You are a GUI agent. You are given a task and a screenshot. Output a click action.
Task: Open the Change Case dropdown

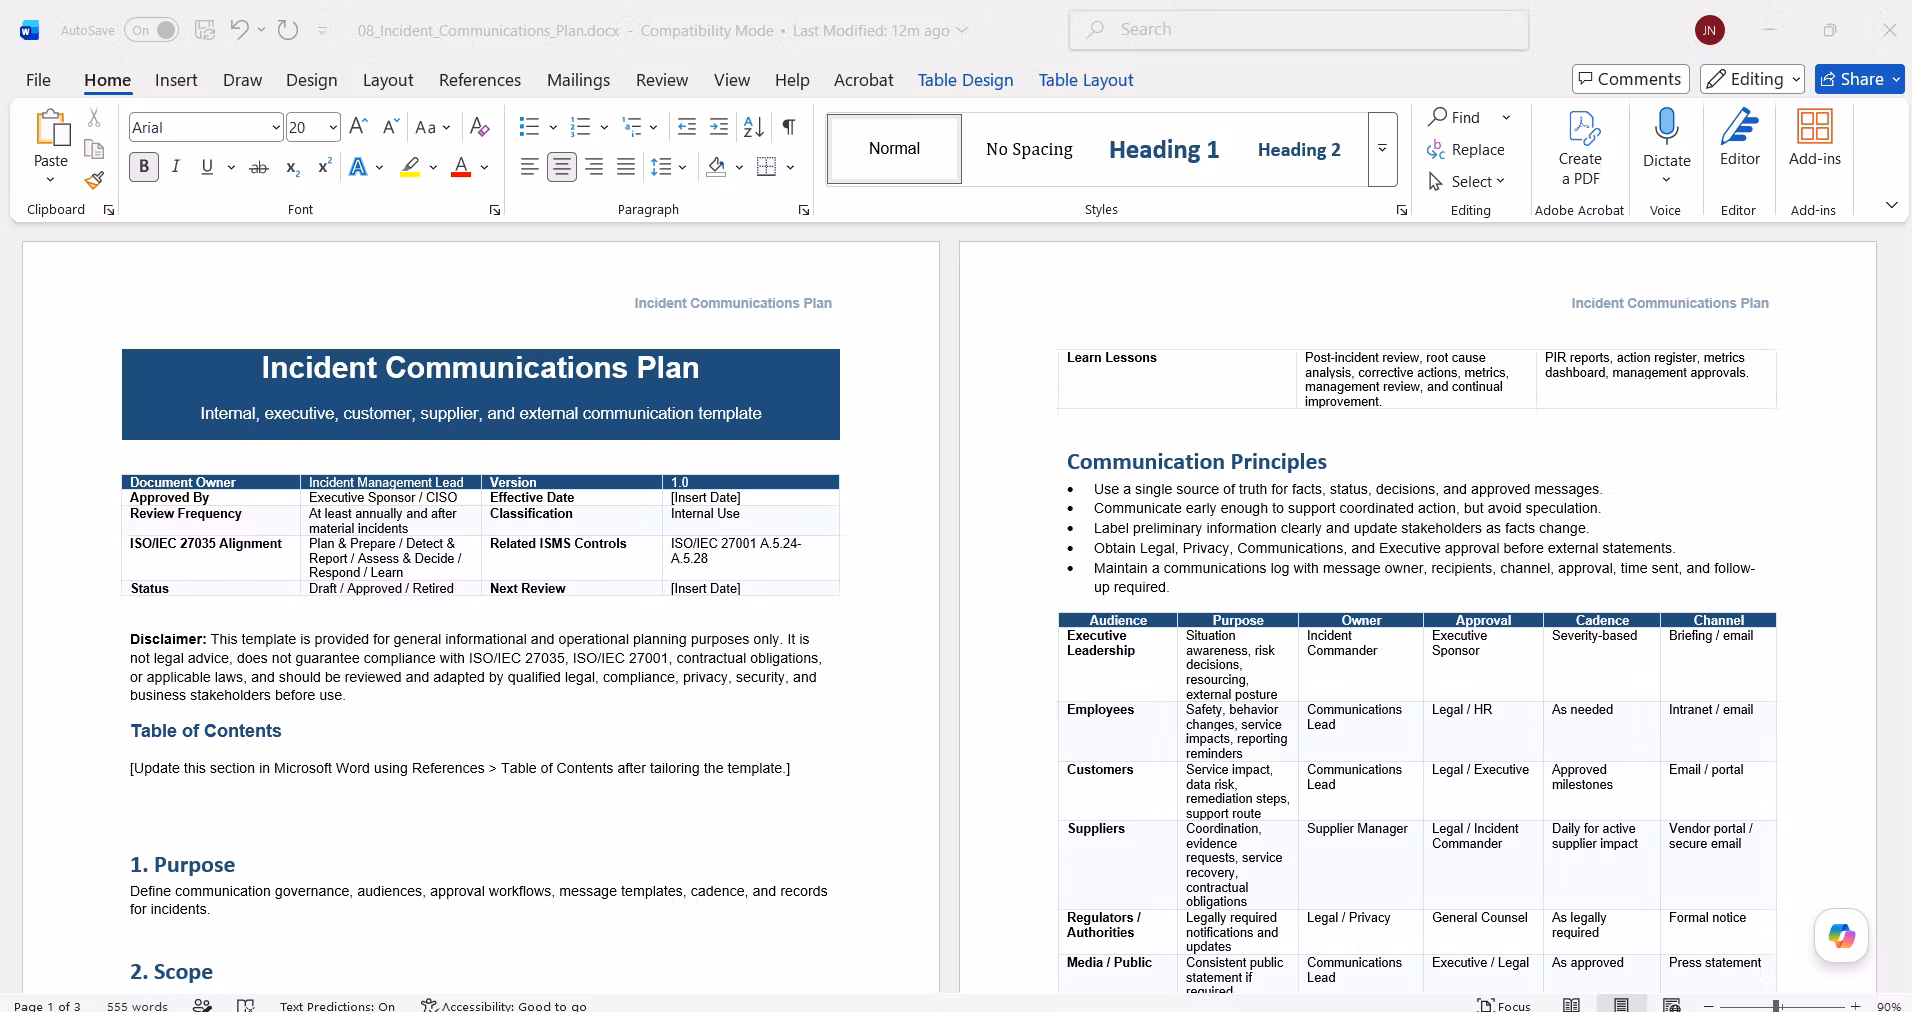[432, 127]
